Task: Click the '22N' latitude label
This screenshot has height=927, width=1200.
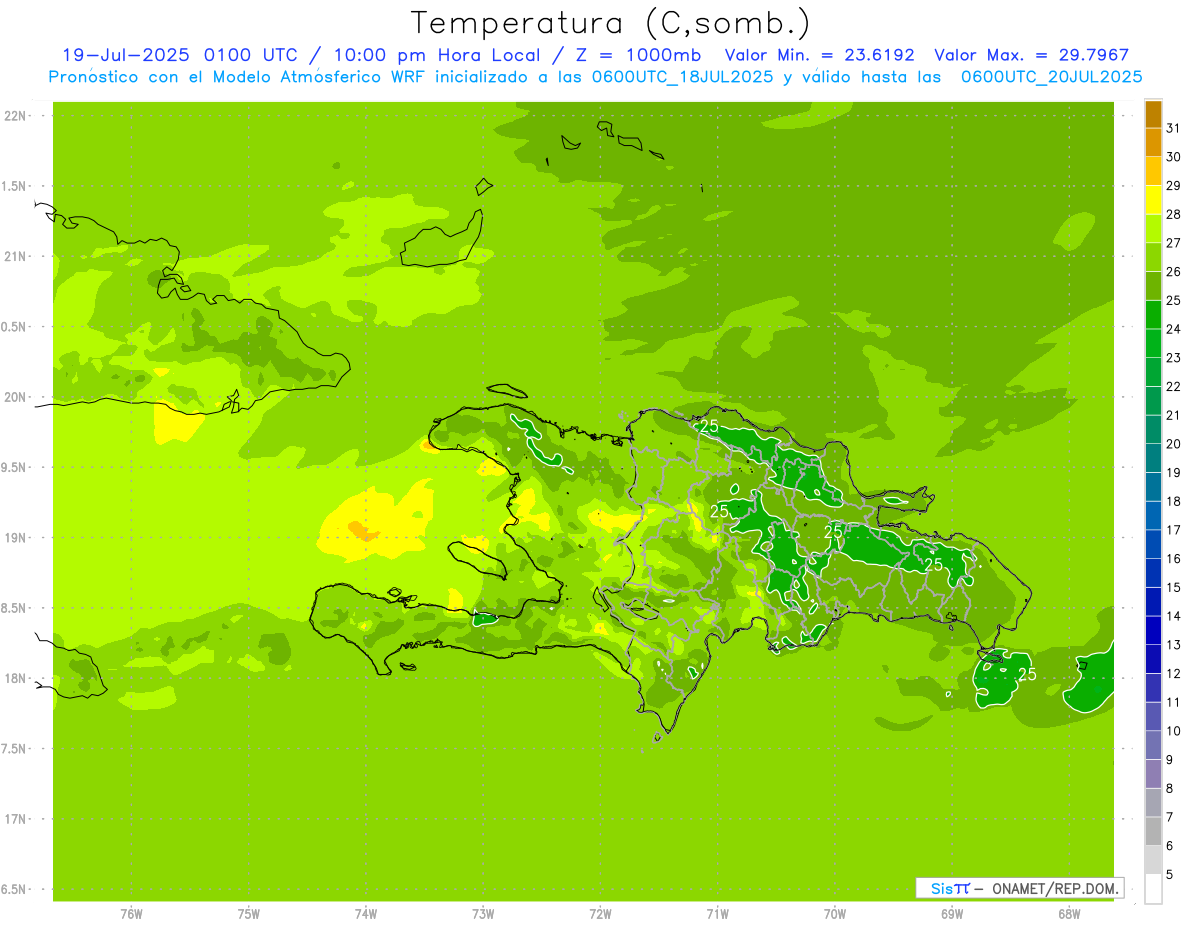Action: point(14,116)
